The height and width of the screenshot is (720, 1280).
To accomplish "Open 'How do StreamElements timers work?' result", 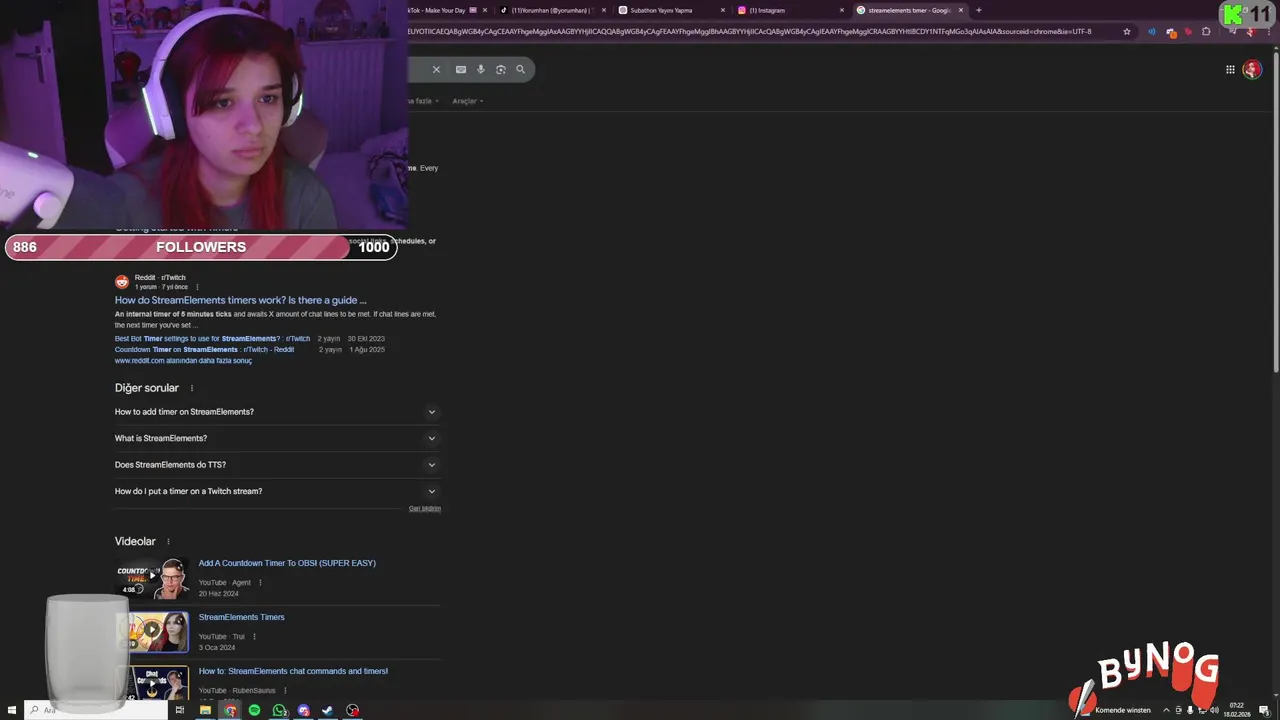I will pos(240,300).
